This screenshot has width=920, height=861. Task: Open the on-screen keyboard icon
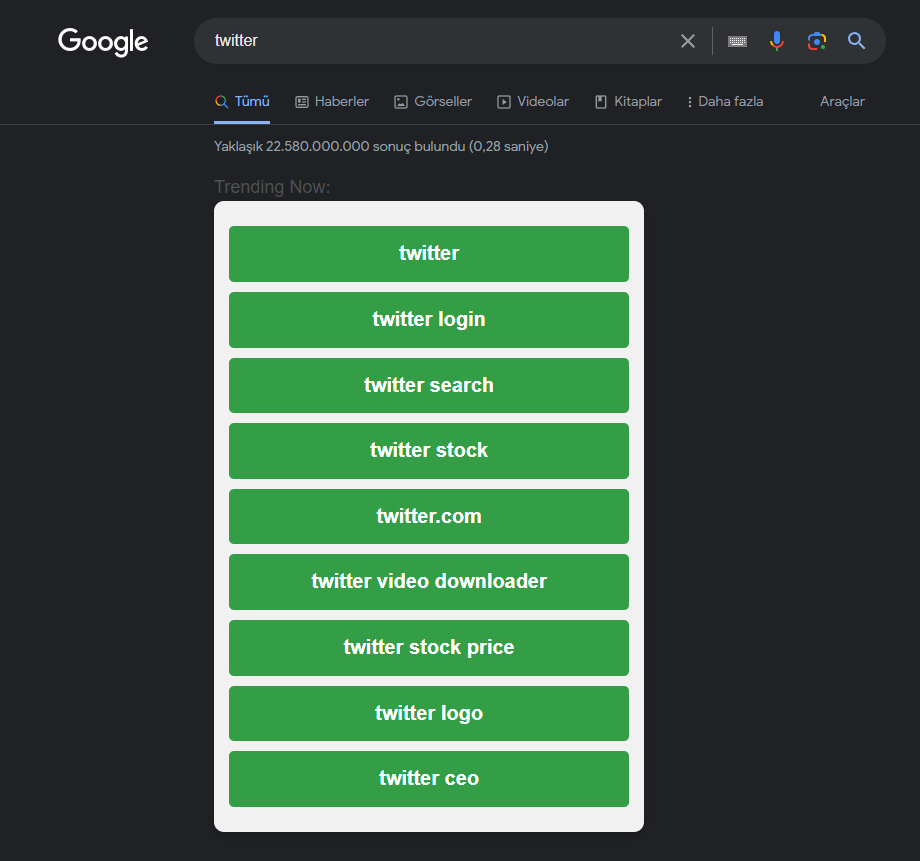737,41
